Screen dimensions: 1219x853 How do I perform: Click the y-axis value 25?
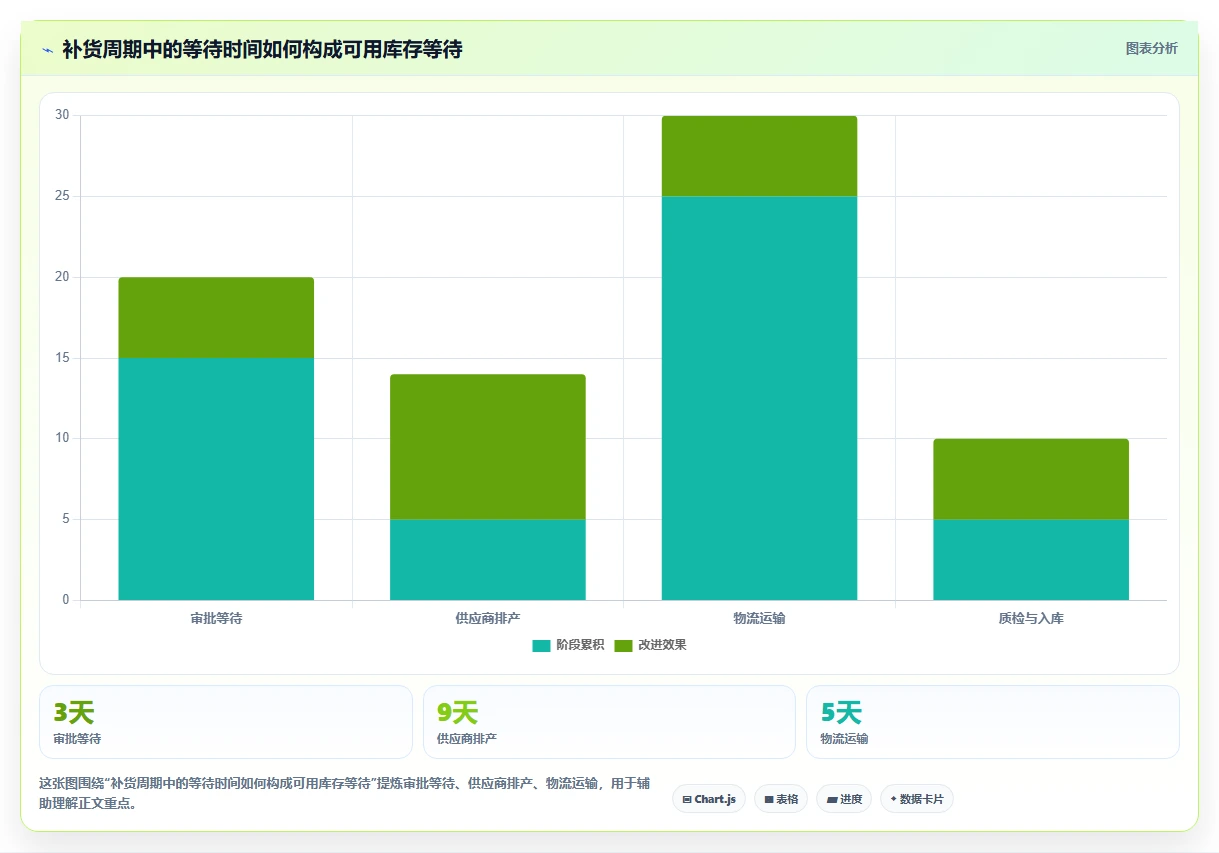[x=62, y=196]
